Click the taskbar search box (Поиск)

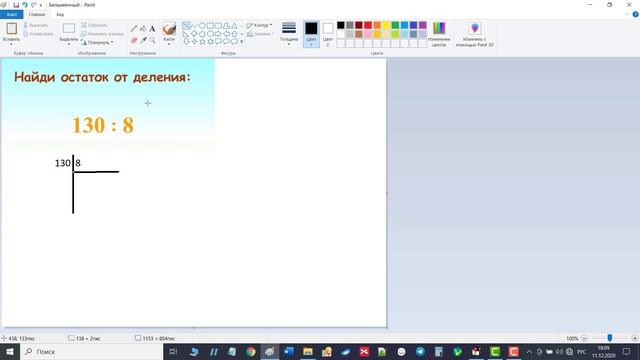91,351
